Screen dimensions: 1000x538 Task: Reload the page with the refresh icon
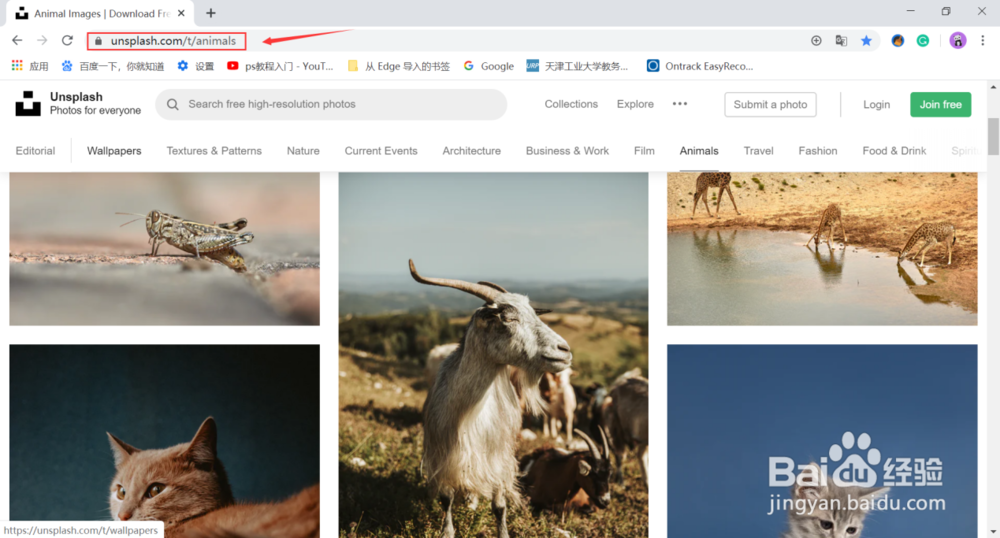[x=67, y=40]
